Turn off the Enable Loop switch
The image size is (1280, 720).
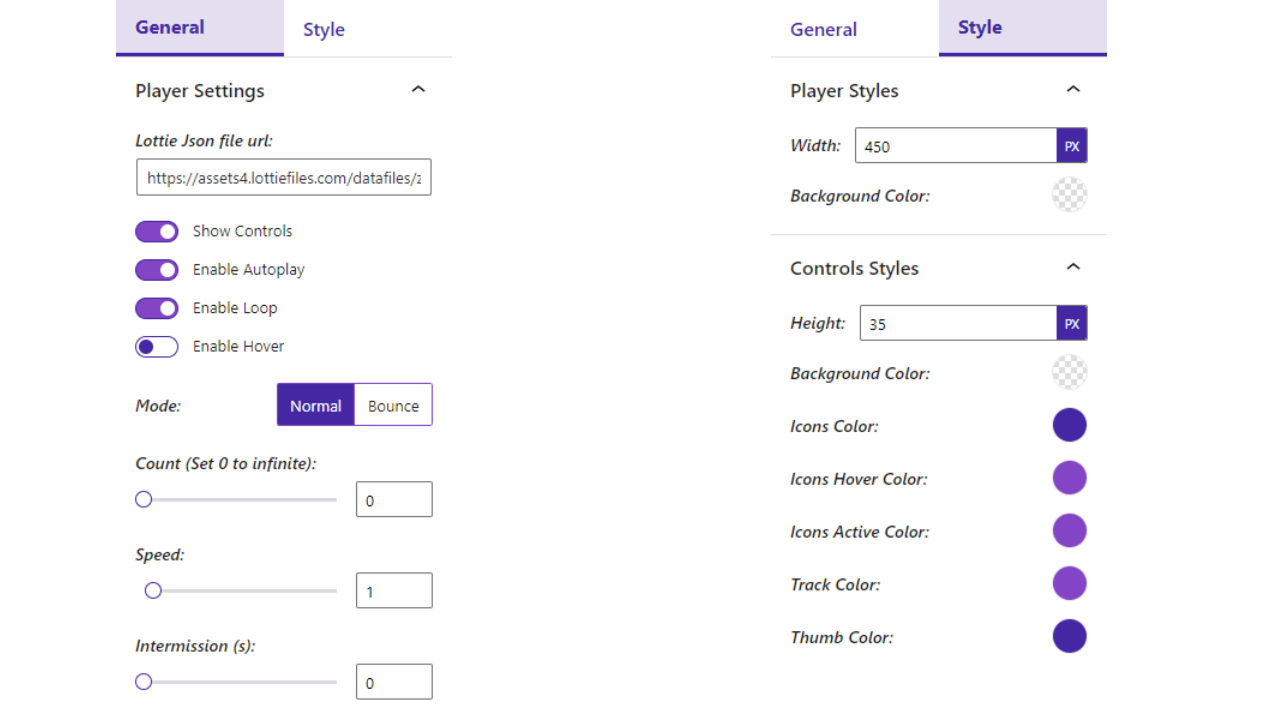[157, 308]
